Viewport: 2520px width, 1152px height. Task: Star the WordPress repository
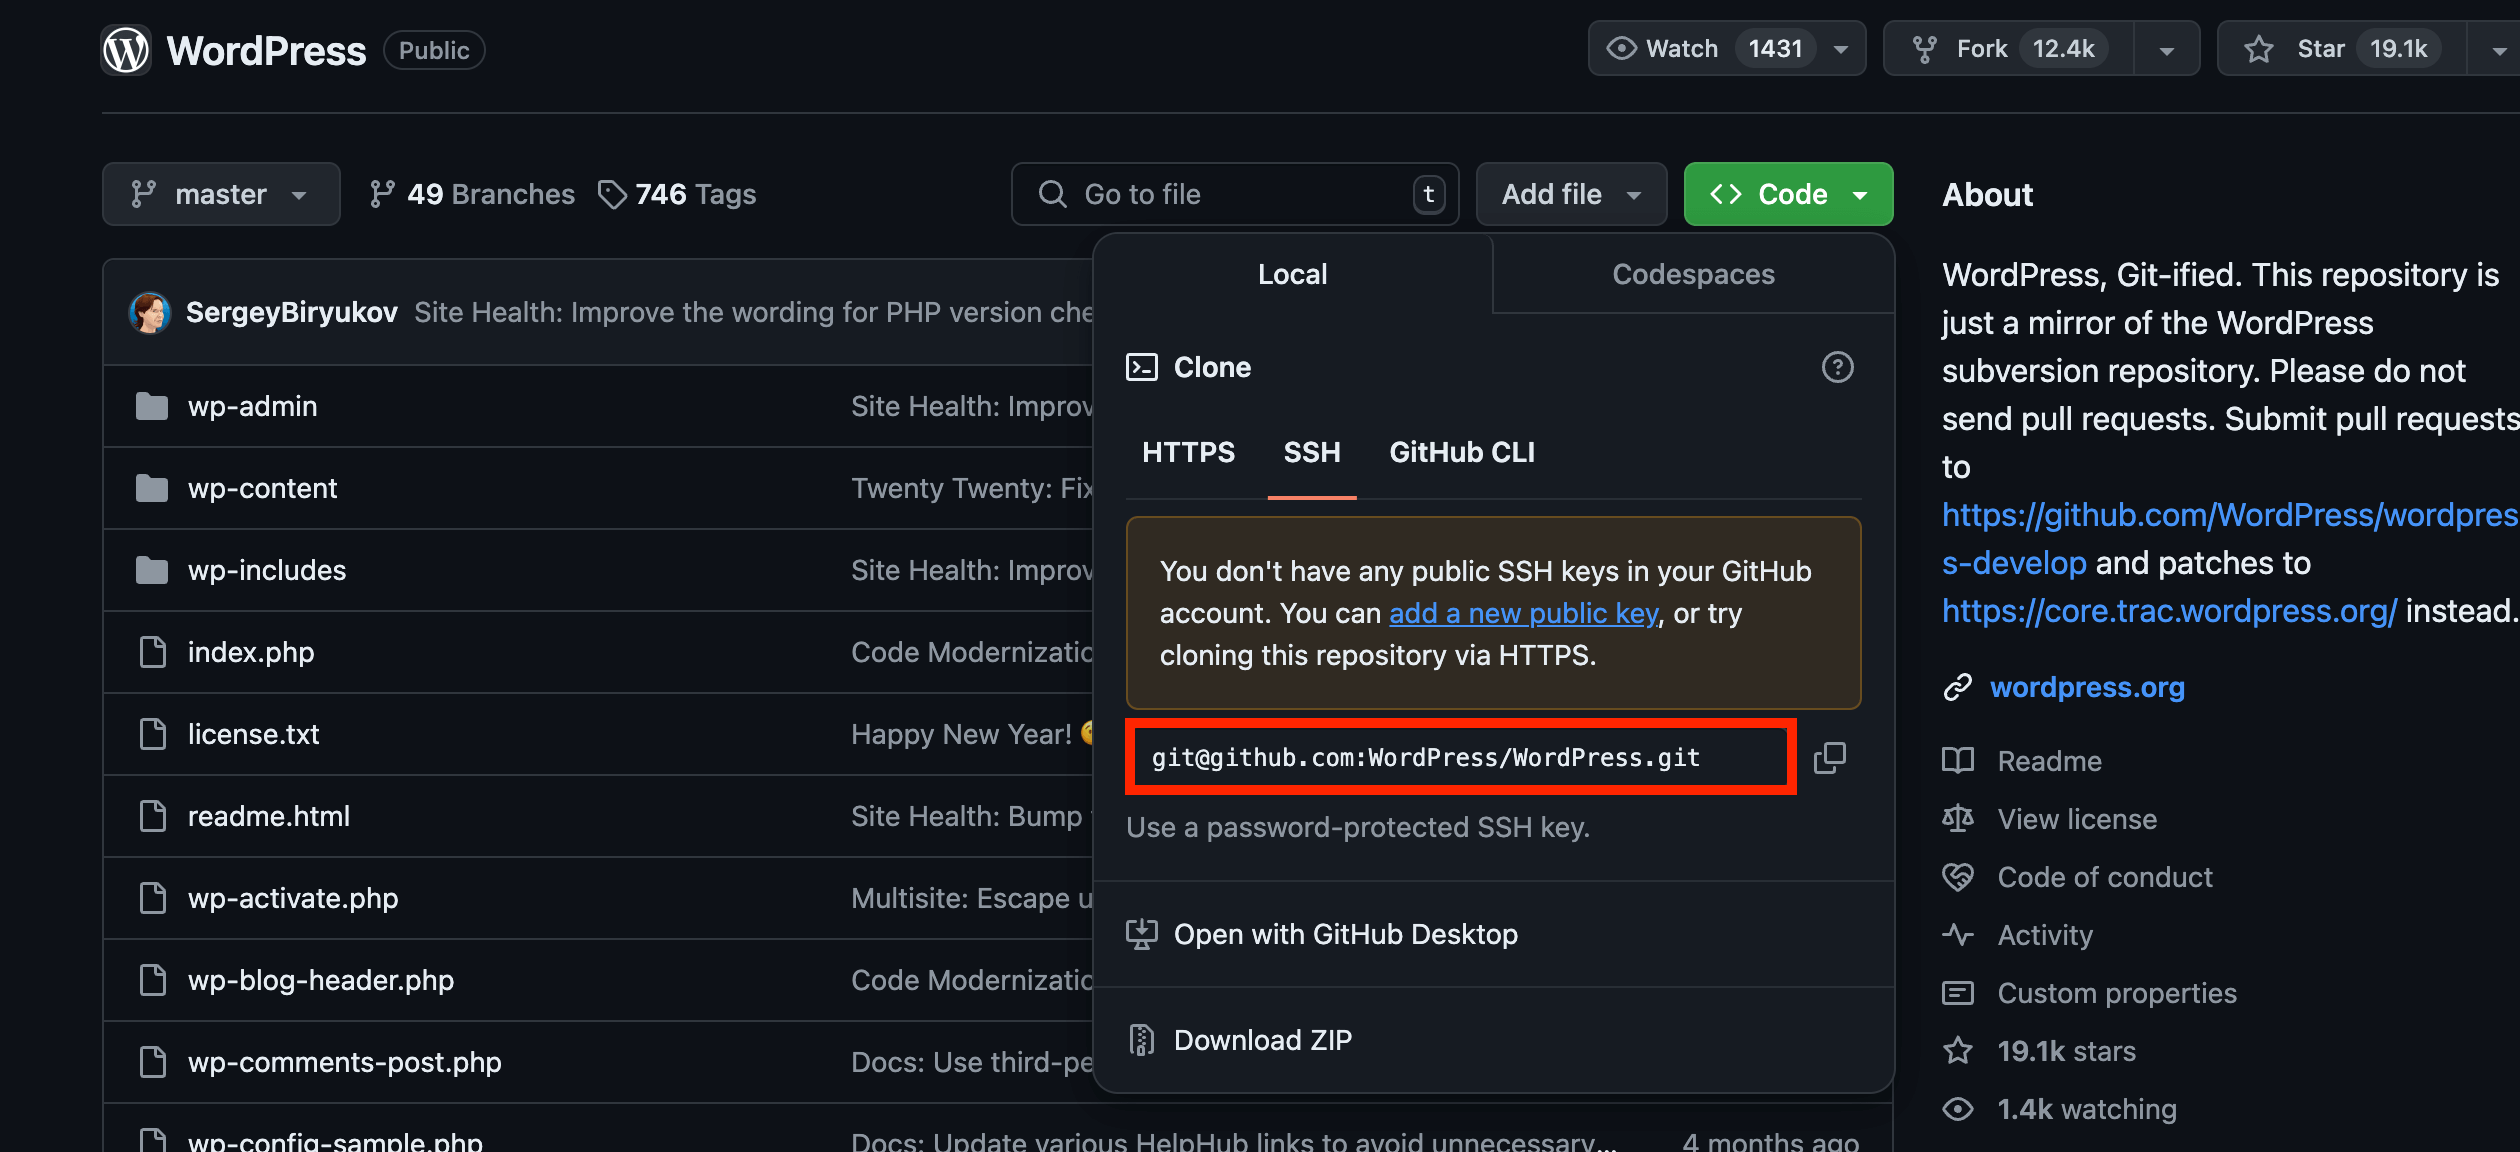(x=2343, y=48)
